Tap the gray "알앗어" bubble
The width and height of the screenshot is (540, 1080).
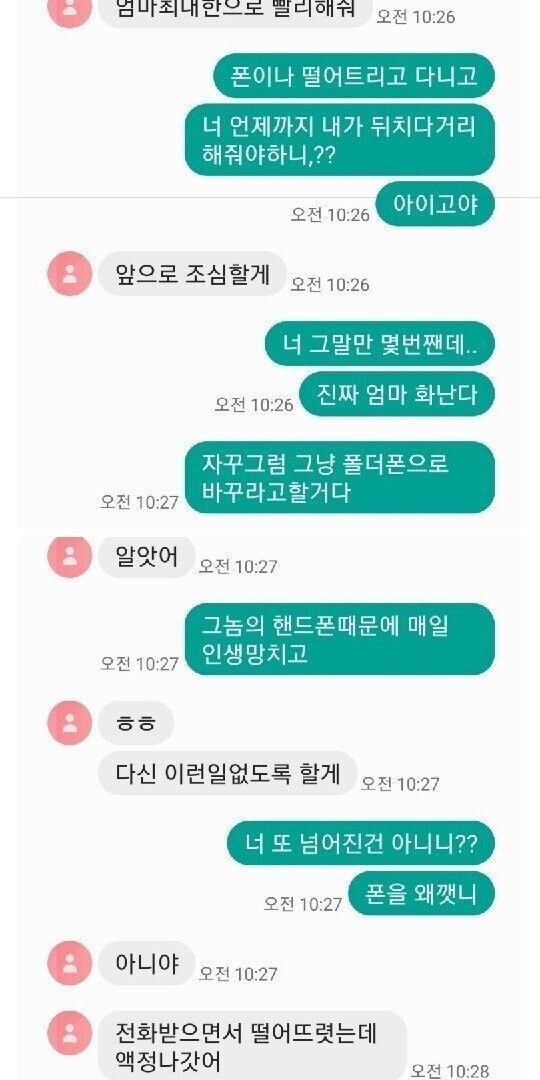(x=147, y=556)
